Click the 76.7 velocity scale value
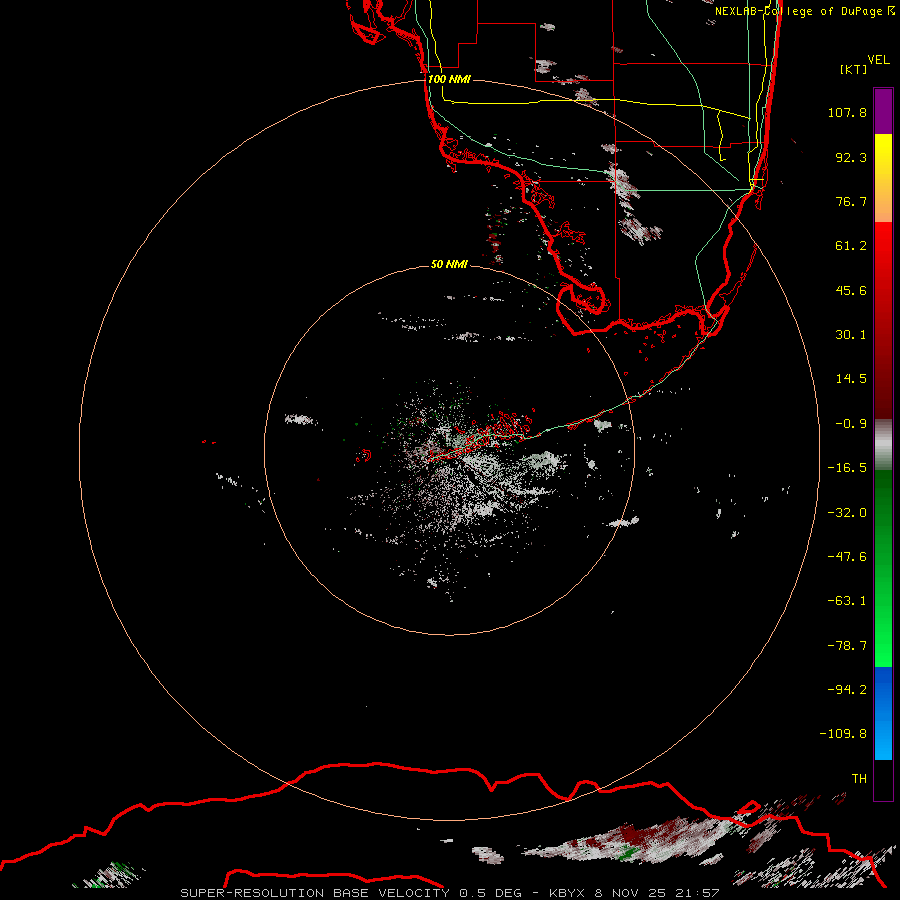 coord(851,201)
